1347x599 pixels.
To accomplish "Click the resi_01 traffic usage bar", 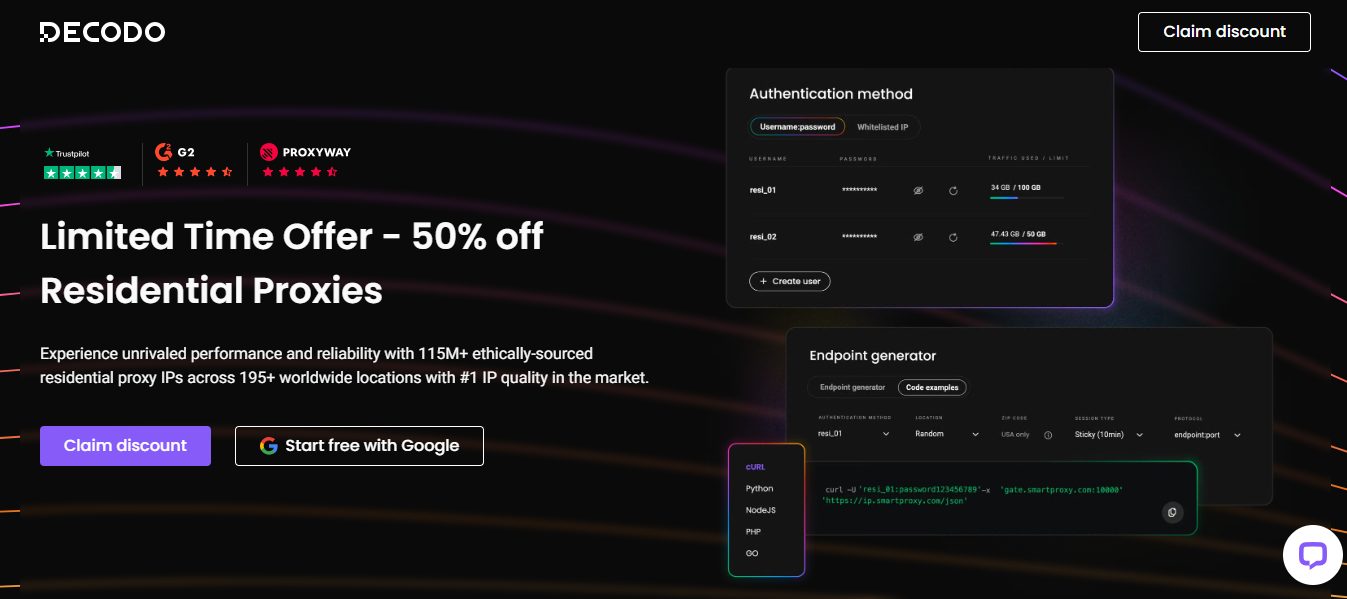I will (x=1026, y=198).
